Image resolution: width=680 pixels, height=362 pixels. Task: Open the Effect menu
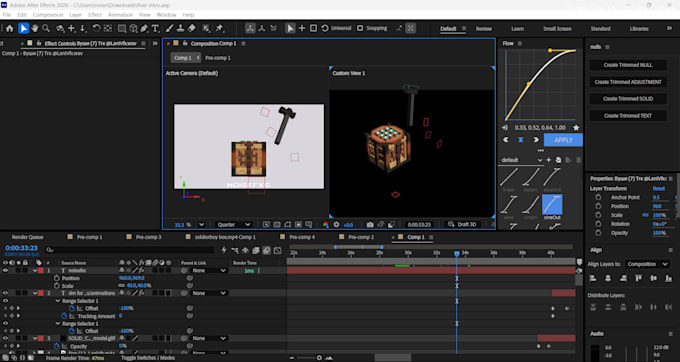(x=95, y=15)
